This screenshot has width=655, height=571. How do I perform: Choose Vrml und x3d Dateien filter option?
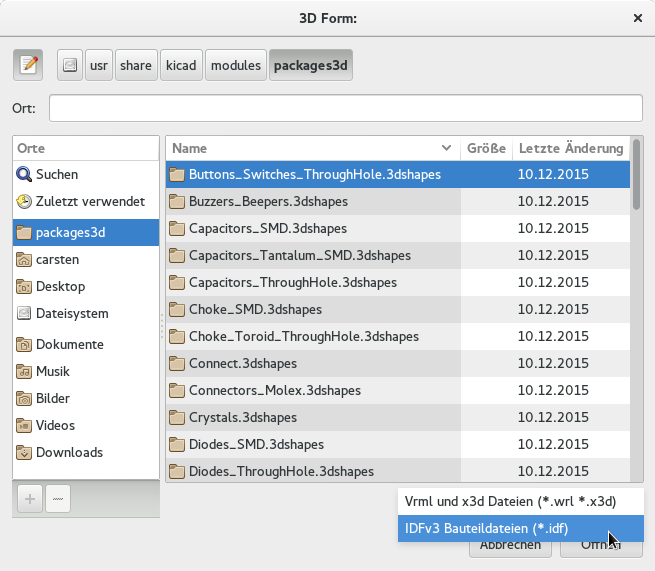pyautogui.click(x=509, y=501)
